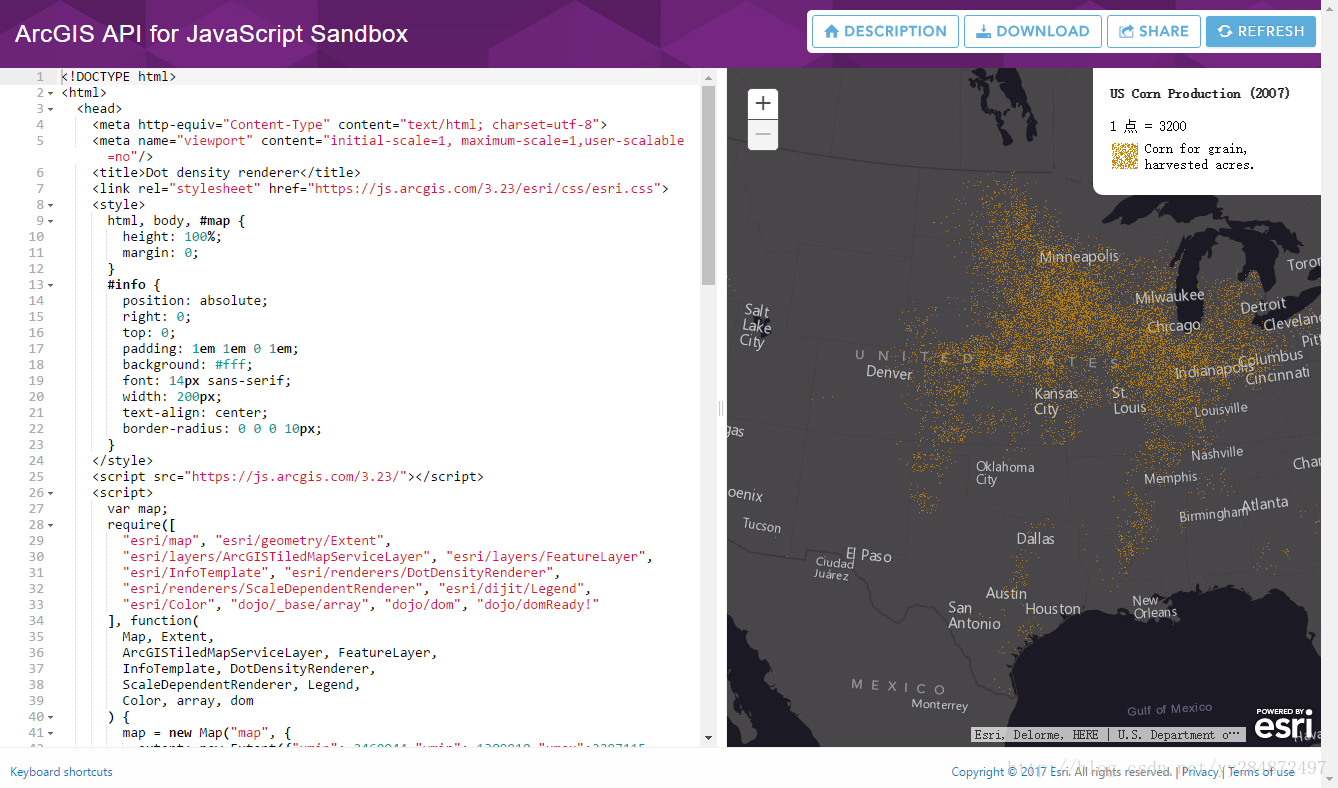The height and width of the screenshot is (788, 1338).
Task: Collapse the head block at line 3
Action: pos(51,109)
